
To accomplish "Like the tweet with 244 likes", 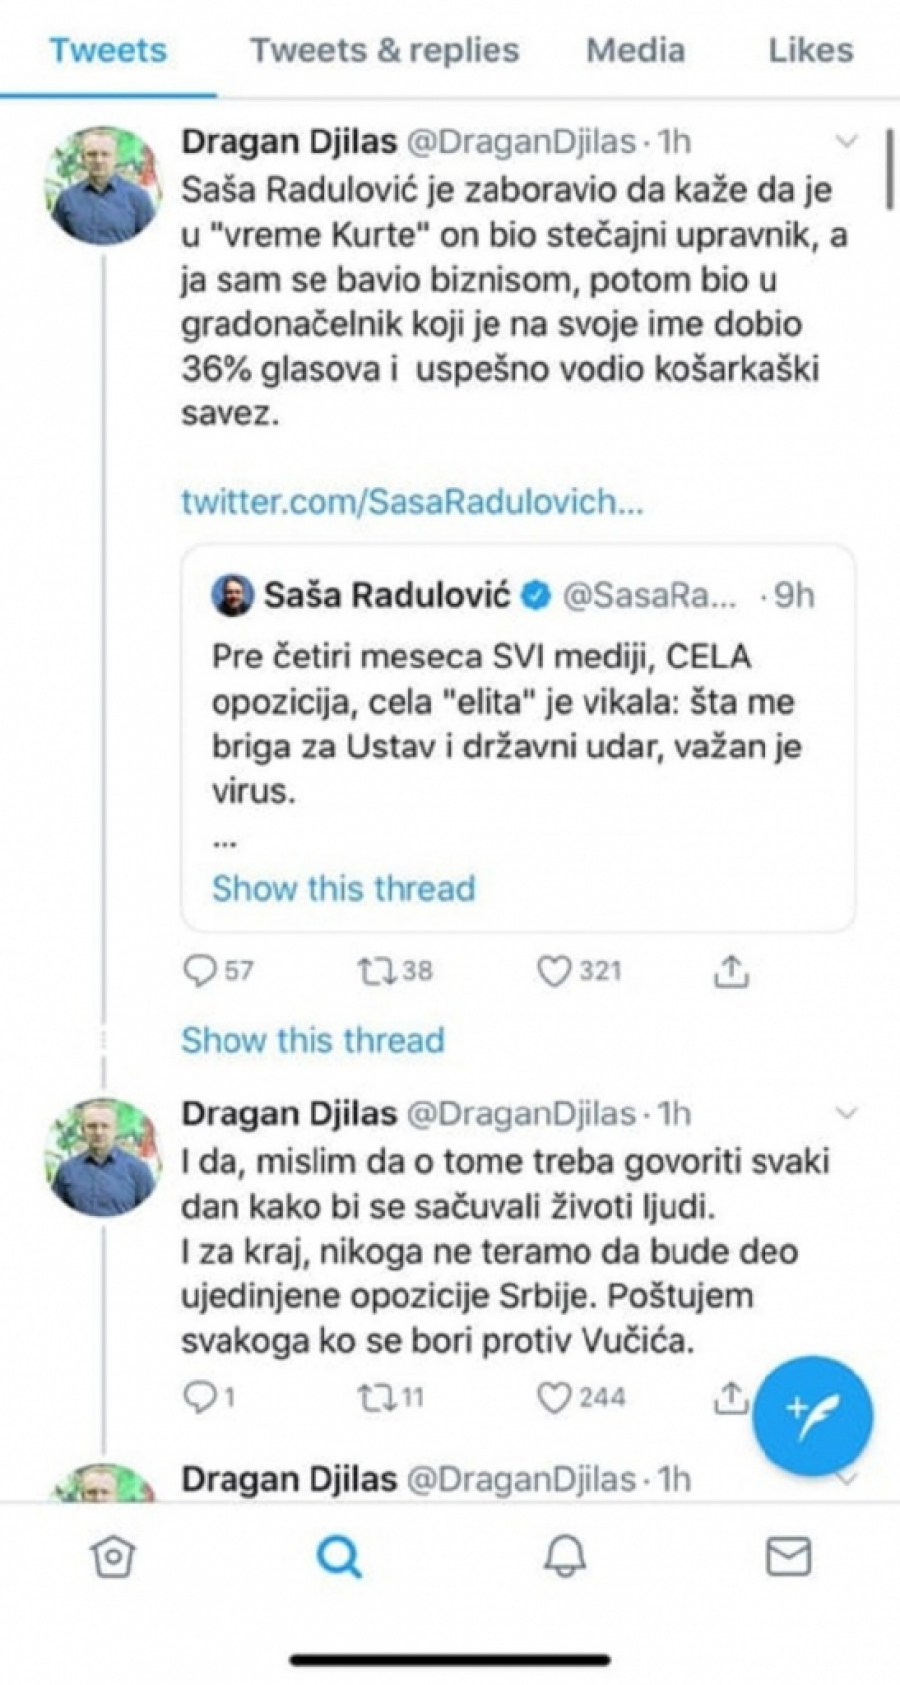I will pyautogui.click(x=555, y=1397).
